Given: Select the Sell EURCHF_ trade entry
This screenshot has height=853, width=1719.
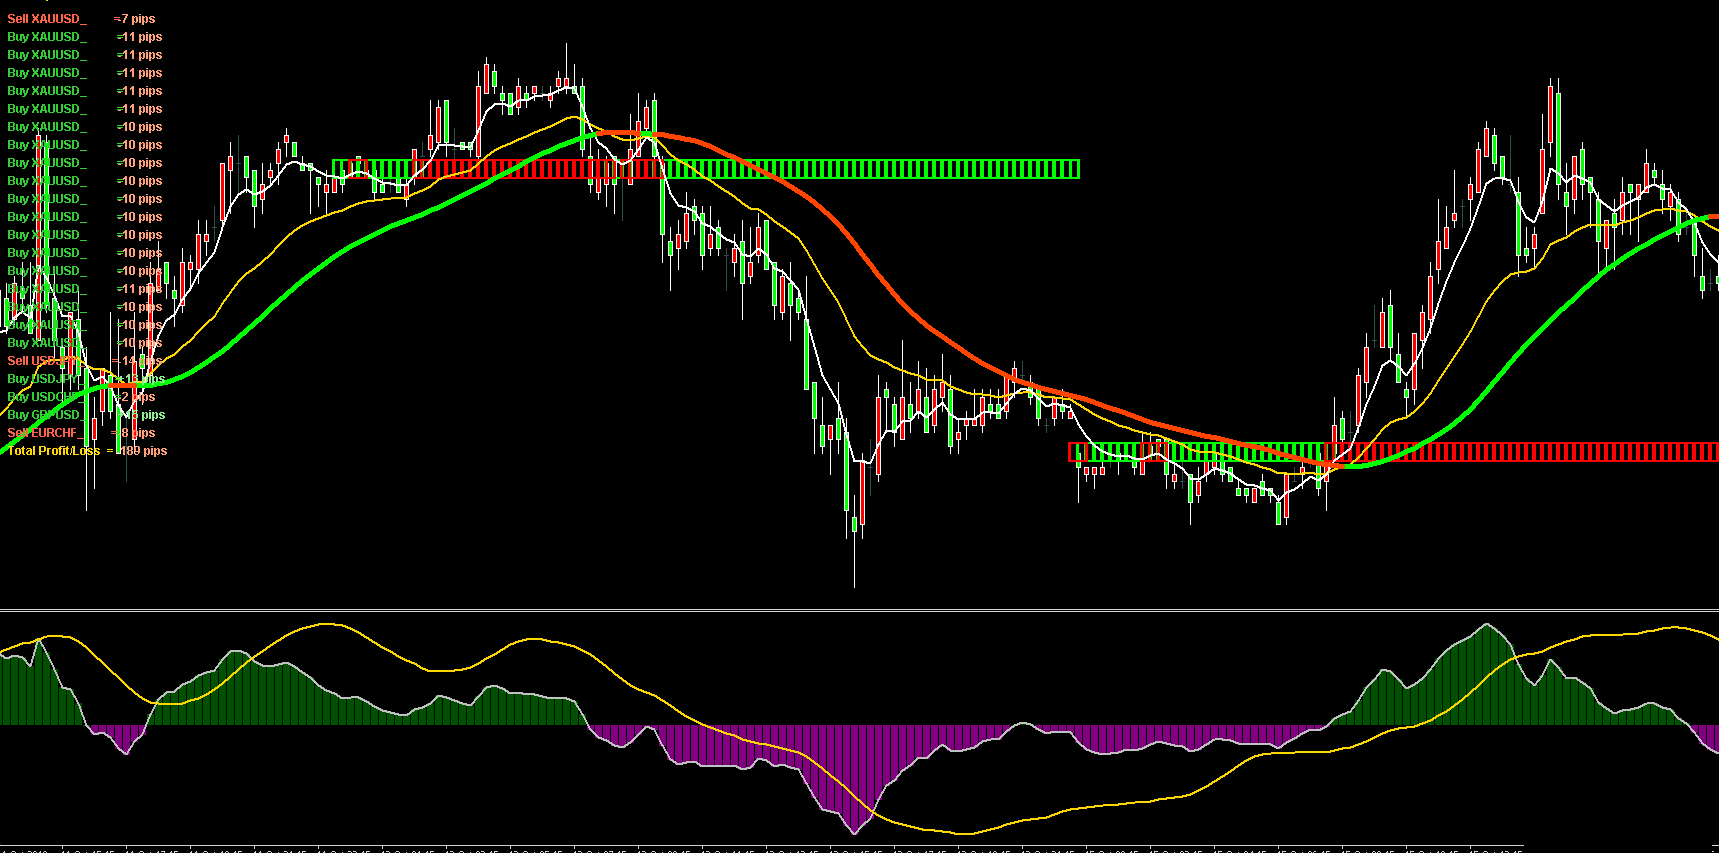Looking at the screenshot, I should click(80, 433).
